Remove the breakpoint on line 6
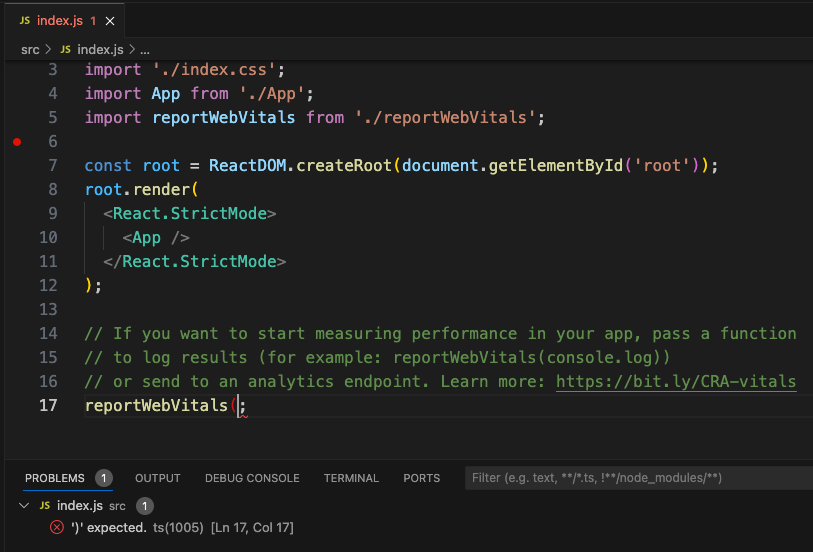The width and height of the screenshot is (813, 552). point(17,142)
